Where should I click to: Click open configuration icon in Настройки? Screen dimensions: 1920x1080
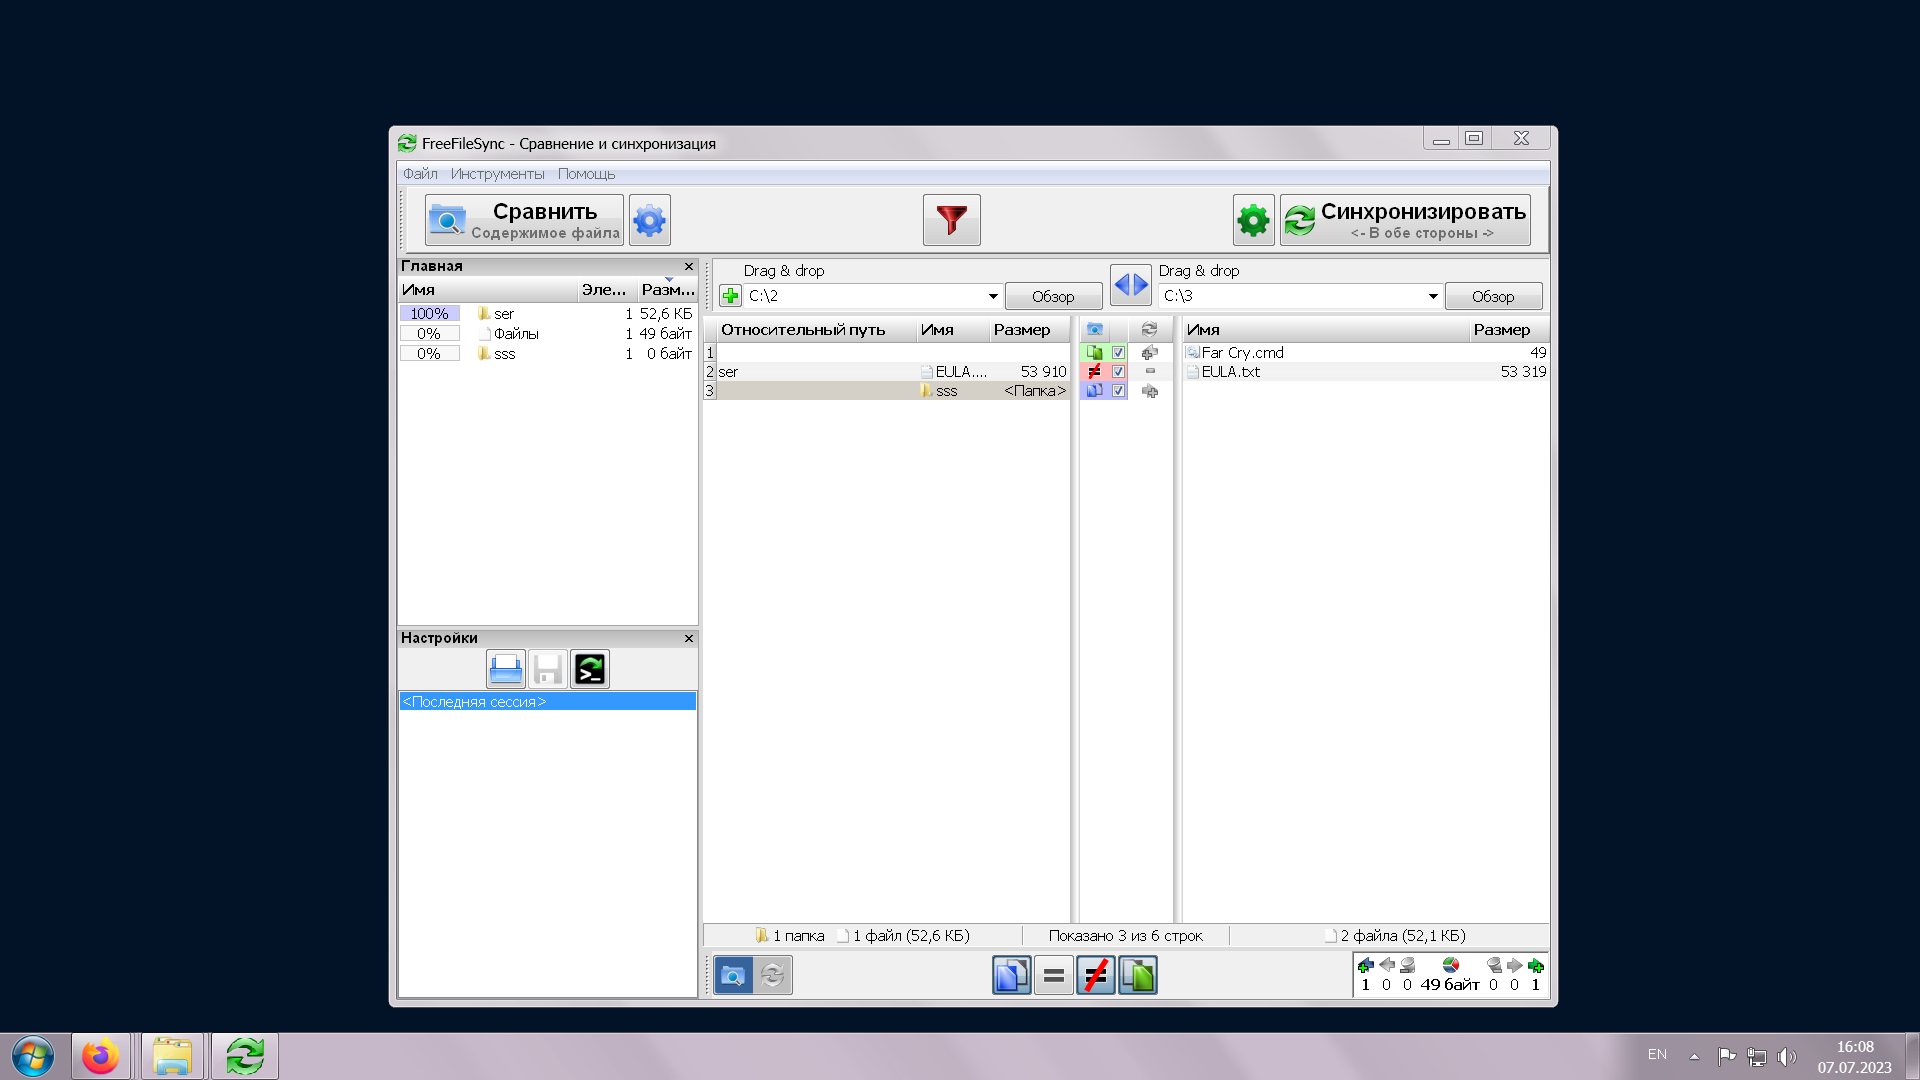(506, 669)
